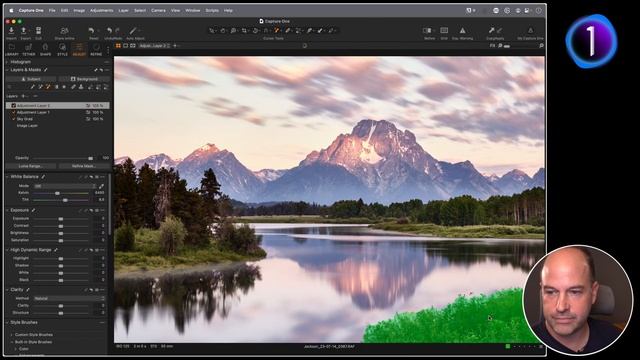Switch to the Shape tool tab
The image size is (640, 360).
pos(45,49)
